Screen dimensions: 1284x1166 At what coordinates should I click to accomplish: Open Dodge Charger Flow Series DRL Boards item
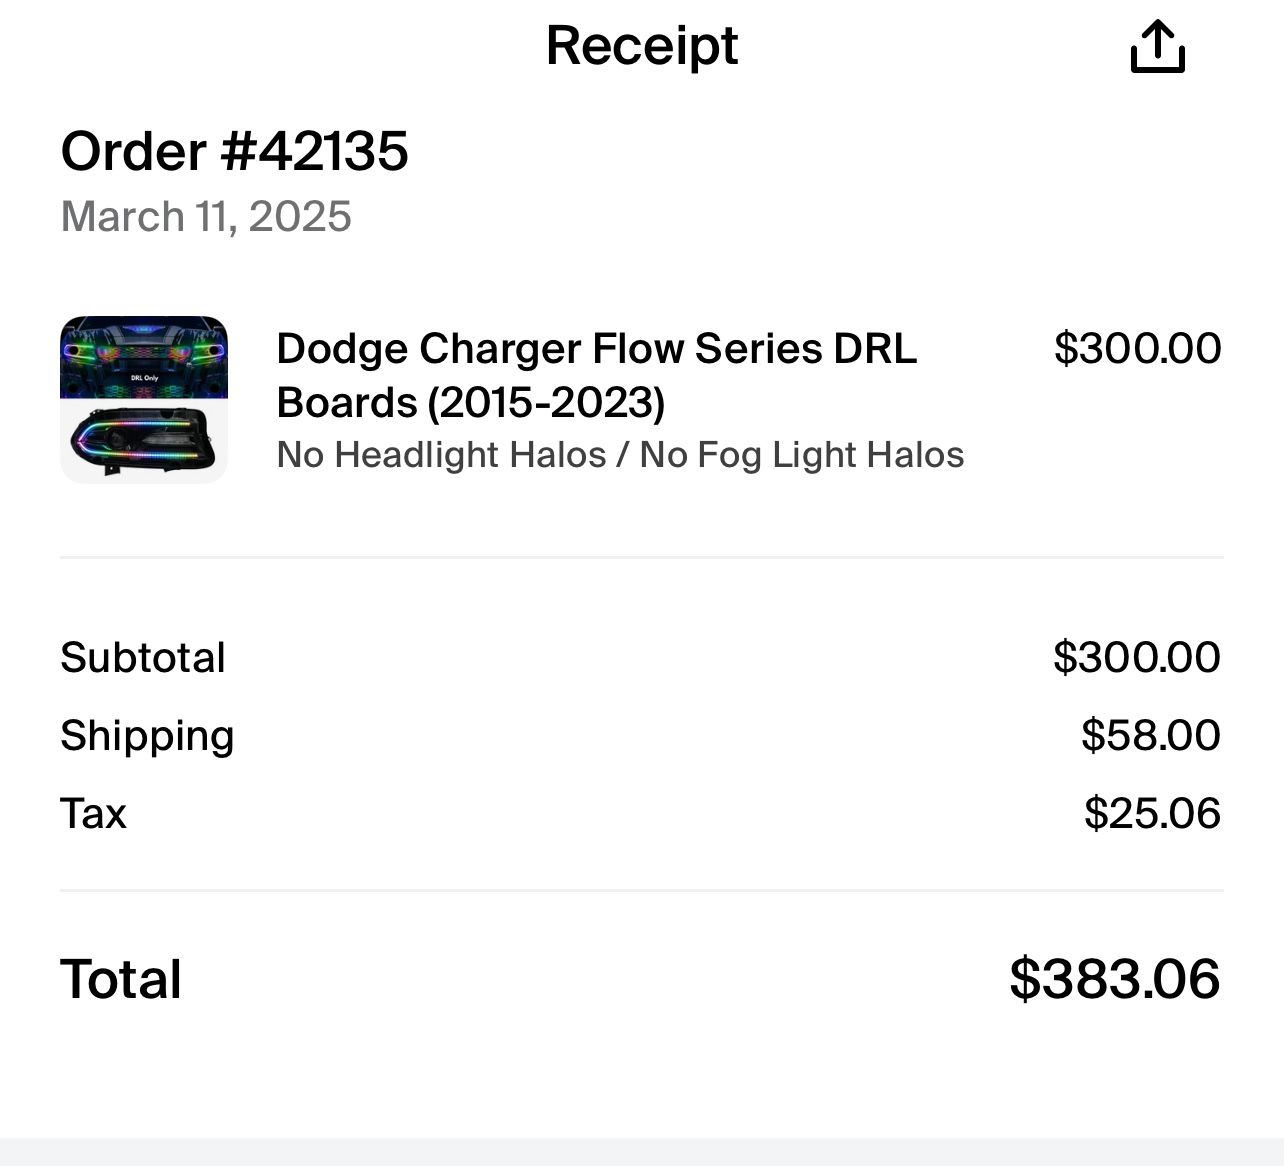(596, 375)
